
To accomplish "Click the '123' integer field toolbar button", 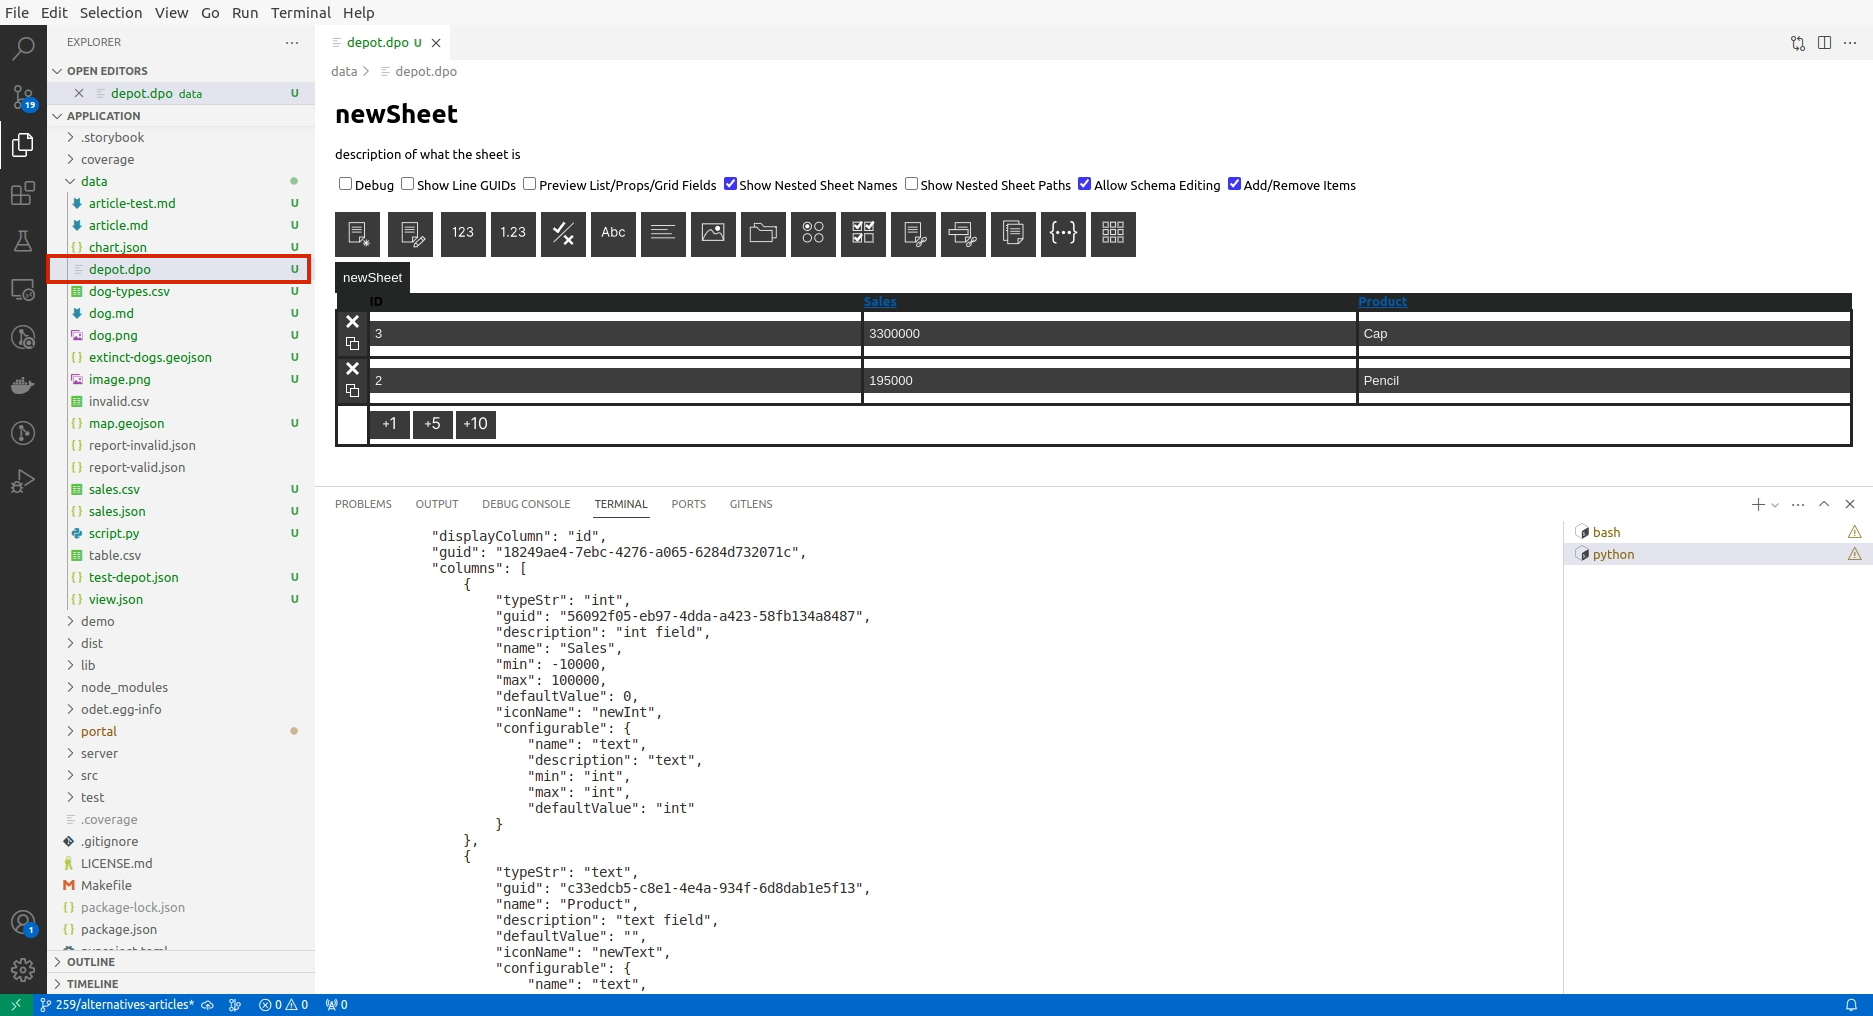I will coord(463,234).
